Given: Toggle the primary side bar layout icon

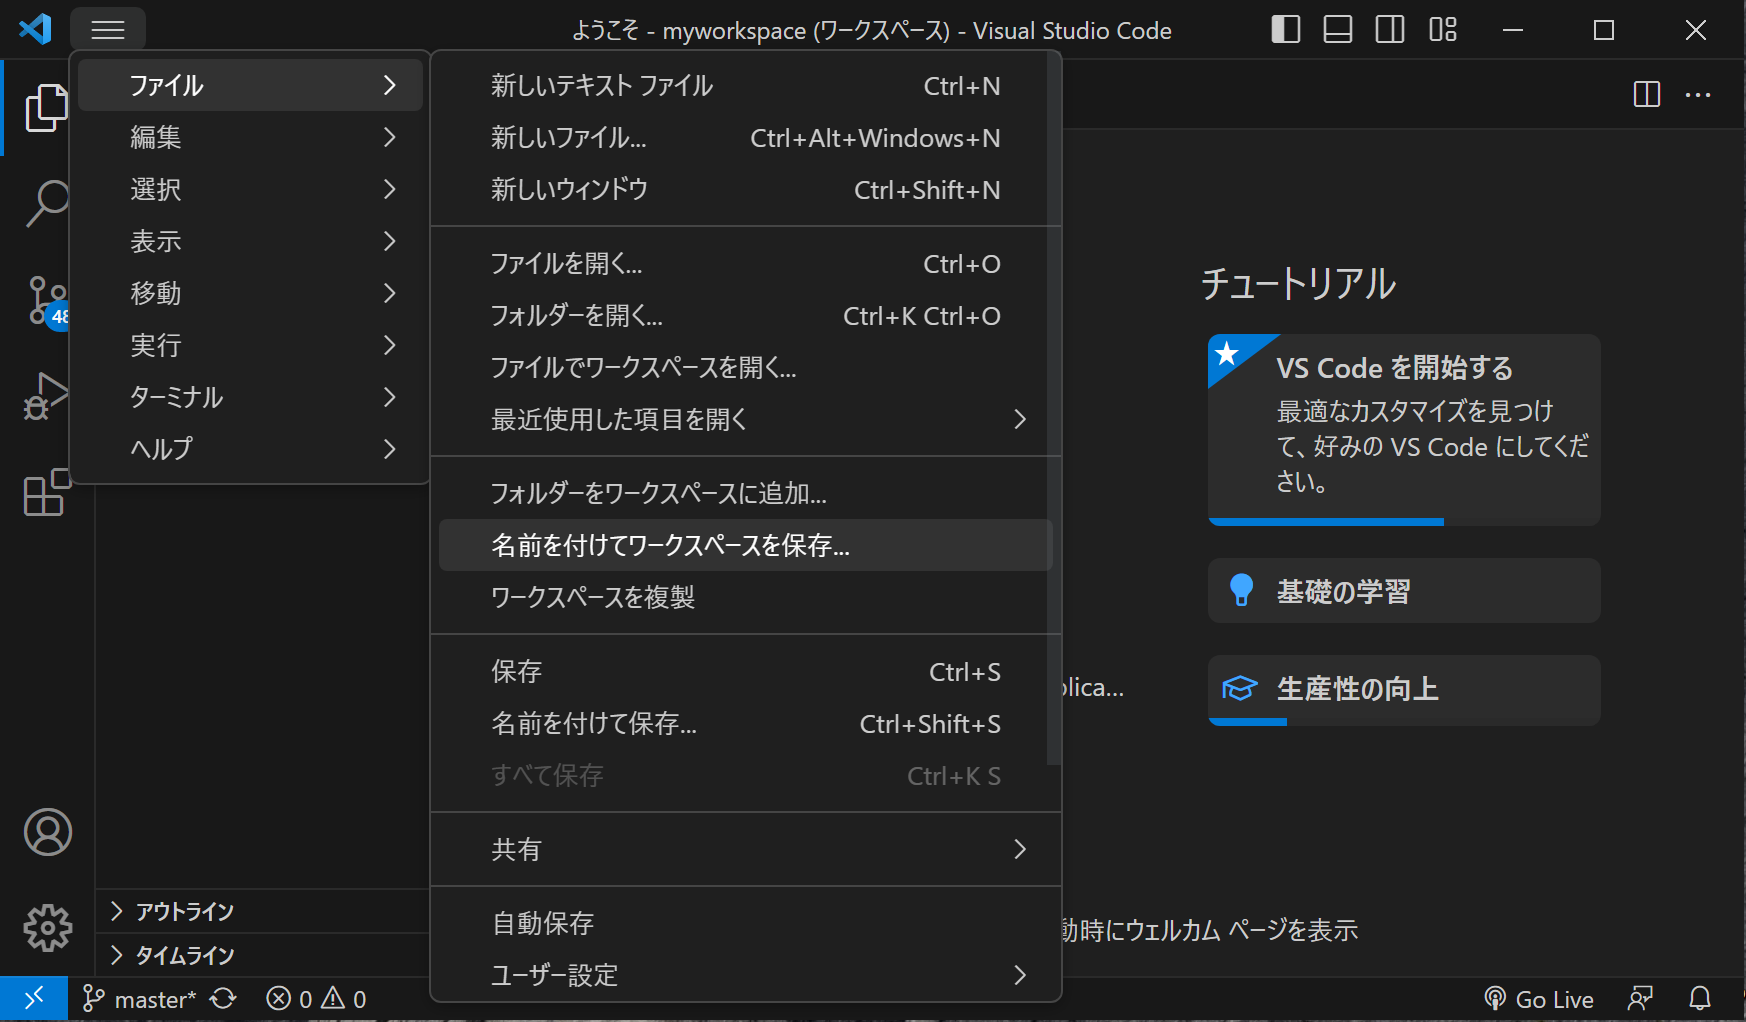Looking at the screenshot, I should 1286,30.
